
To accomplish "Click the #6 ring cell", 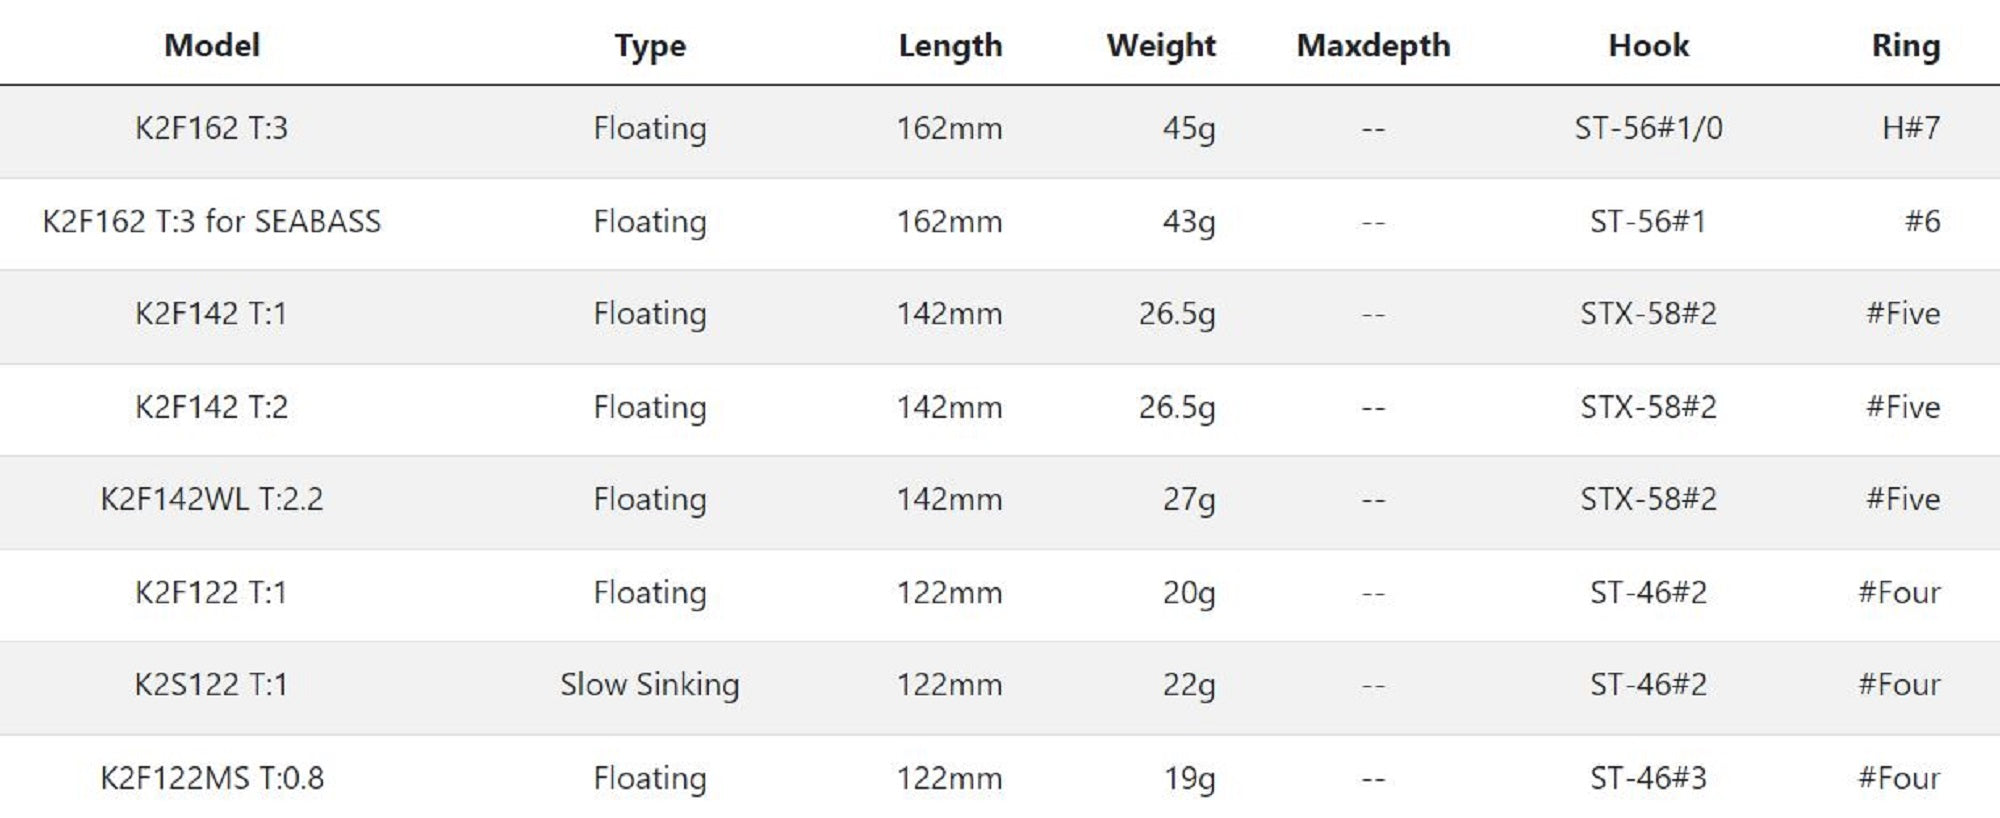I will pos(1921,221).
